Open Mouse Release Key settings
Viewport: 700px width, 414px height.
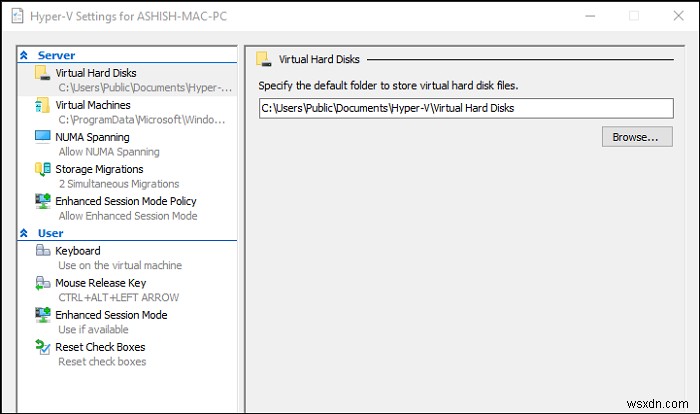coord(100,283)
